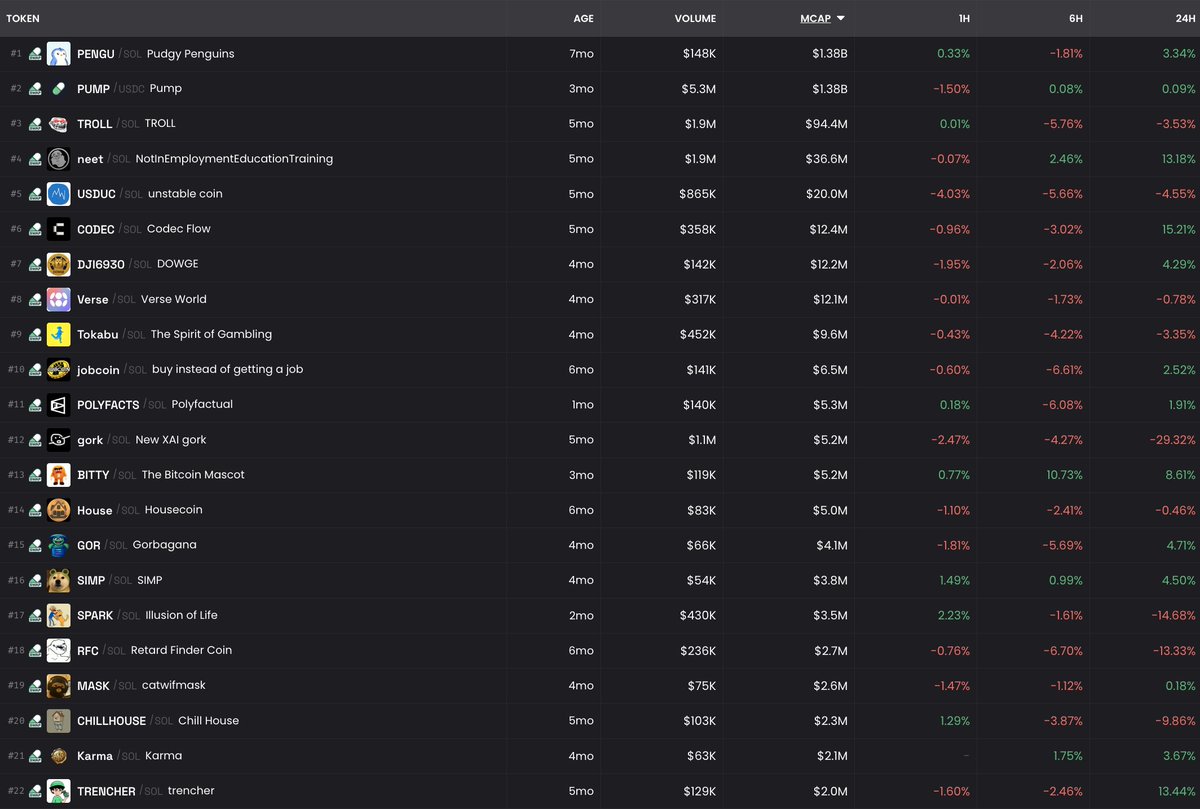Click the TROLL face token icon

[x=58, y=124]
